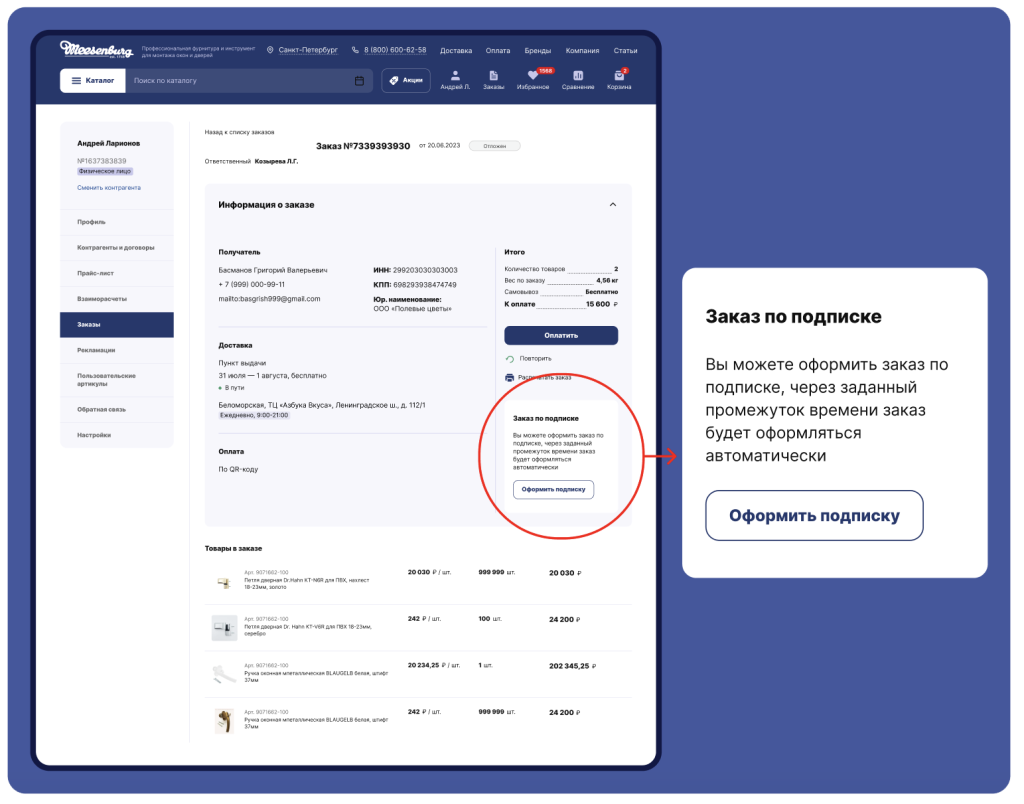Open Избранное favorites heart icon
This screenshot has height=804, width=1024.
[x=533, y=76]
